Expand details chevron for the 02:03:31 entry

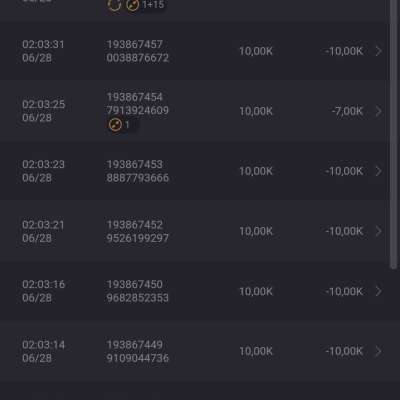[378, 51]
